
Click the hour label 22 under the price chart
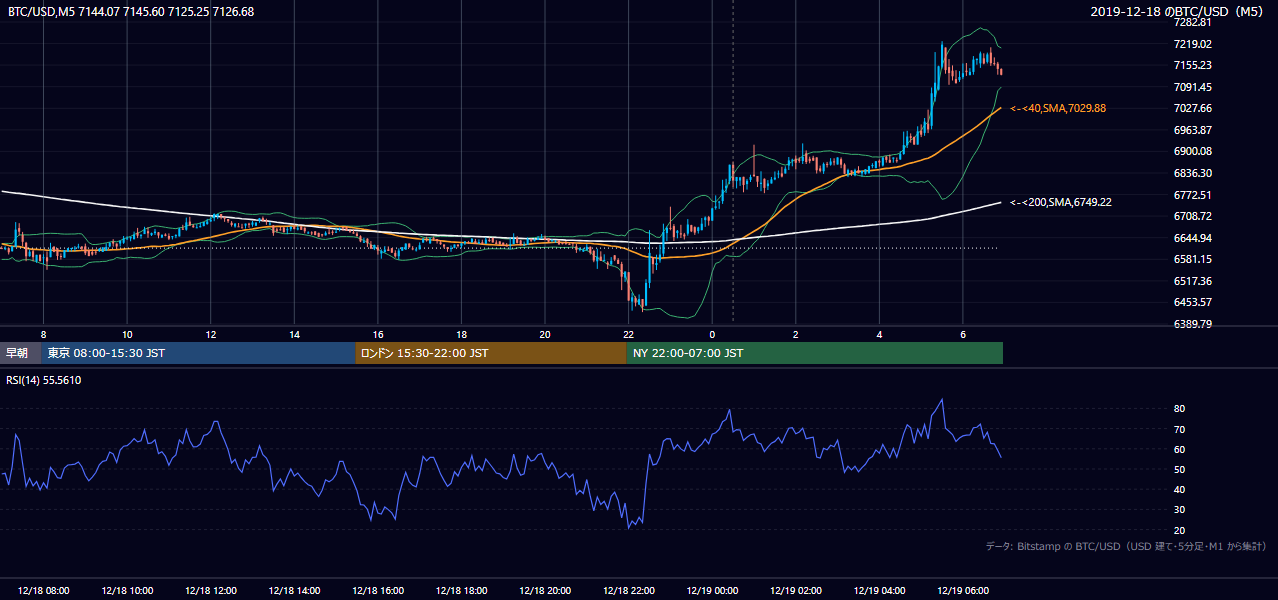(628, 334)
